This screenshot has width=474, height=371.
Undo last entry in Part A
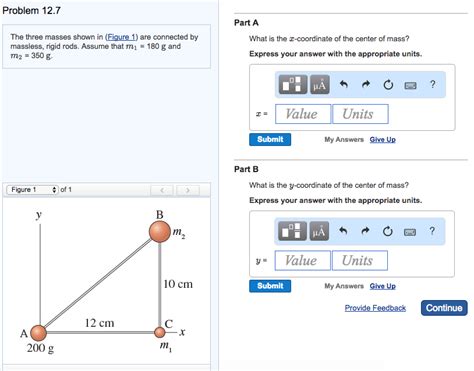click(344, 85)
